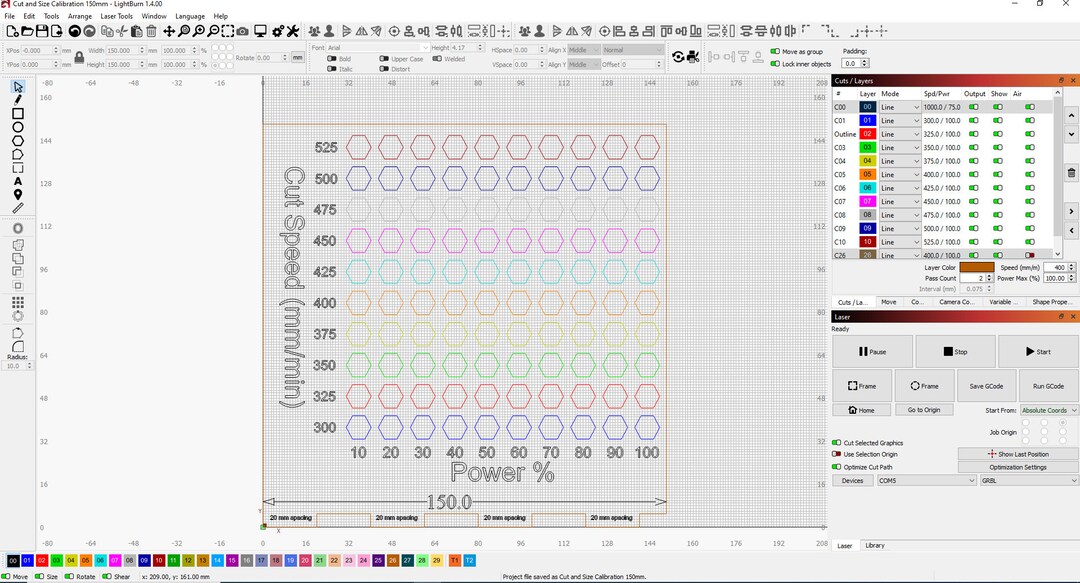
Task: Click Go to Origin
Action: coord(923,409)
